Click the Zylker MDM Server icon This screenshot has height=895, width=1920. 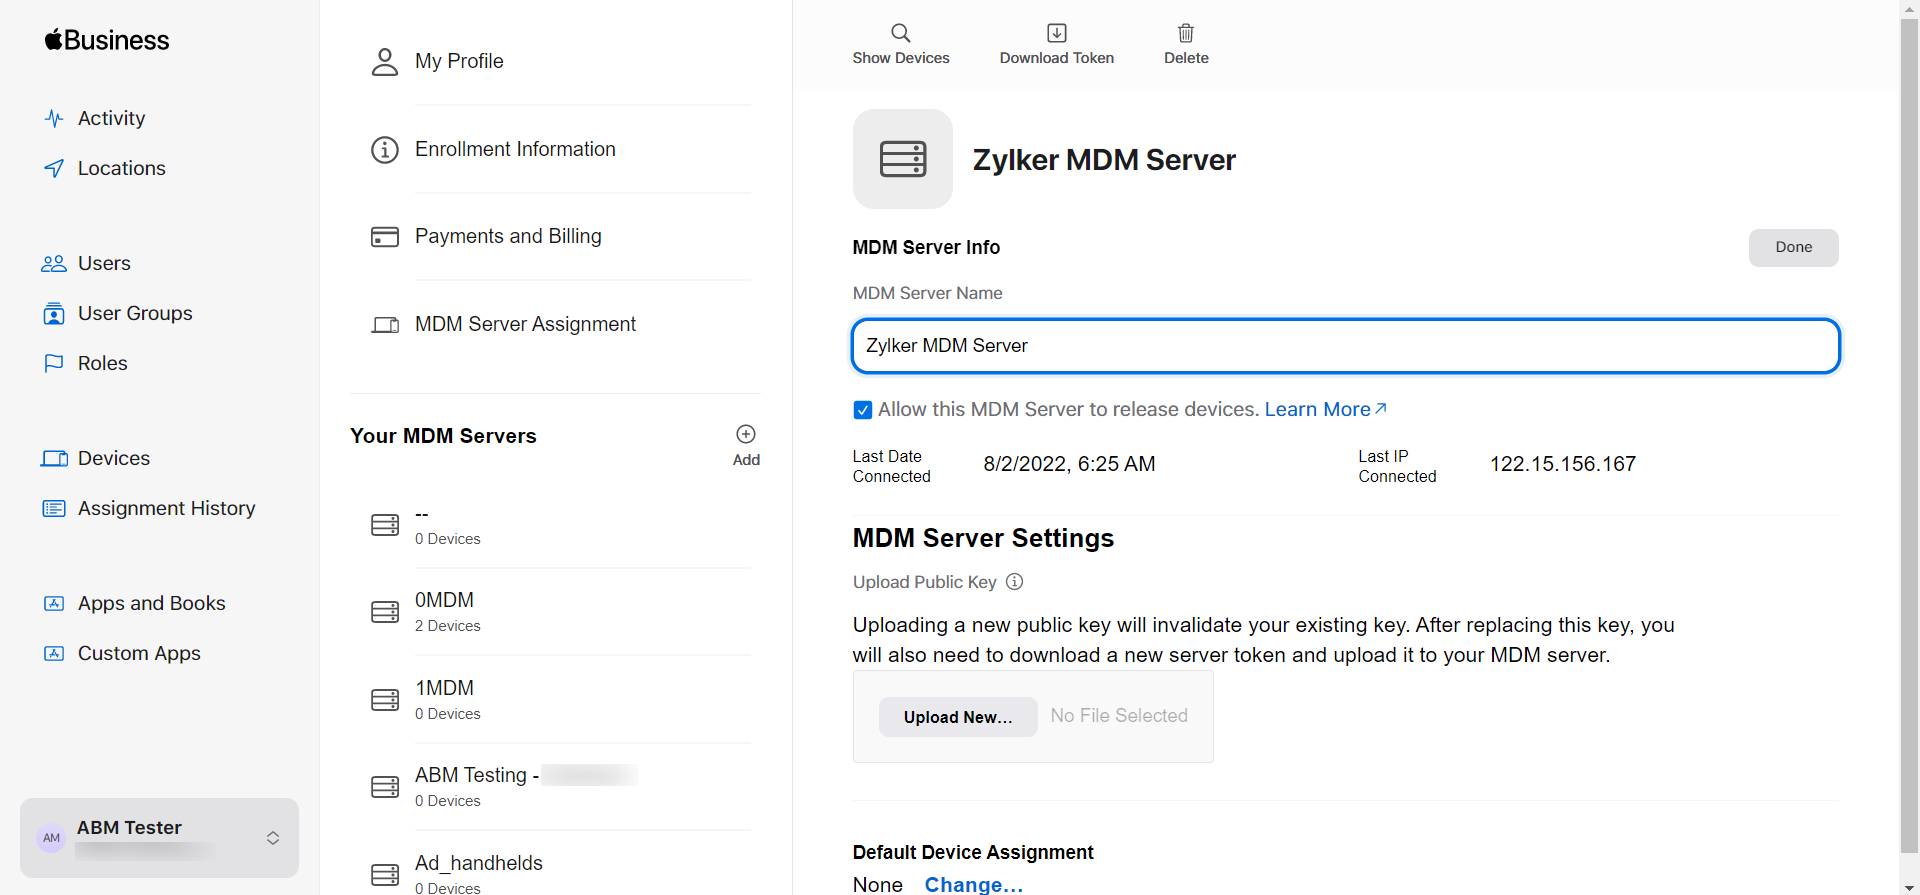point(902,159)
